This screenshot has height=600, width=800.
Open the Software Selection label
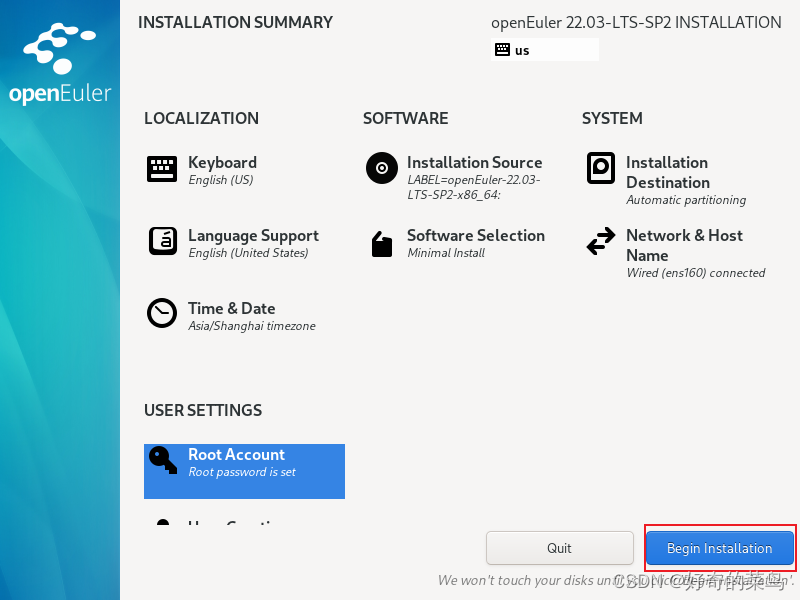(476, 235)
